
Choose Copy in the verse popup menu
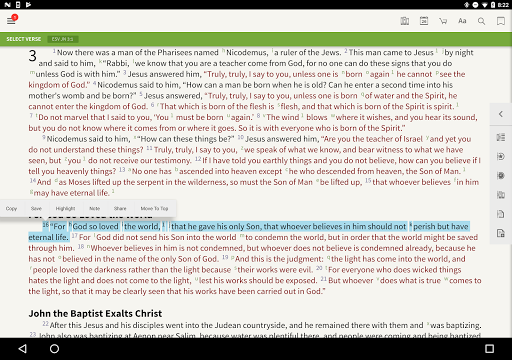[11, 208]
